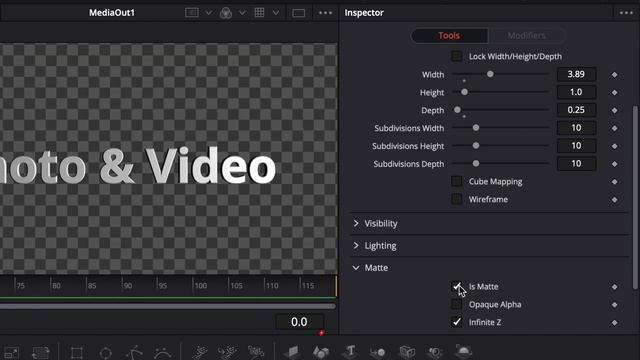Add keyframe for Depth parameter
Viewport: 640px width, 360px height.
click(614, 110)
